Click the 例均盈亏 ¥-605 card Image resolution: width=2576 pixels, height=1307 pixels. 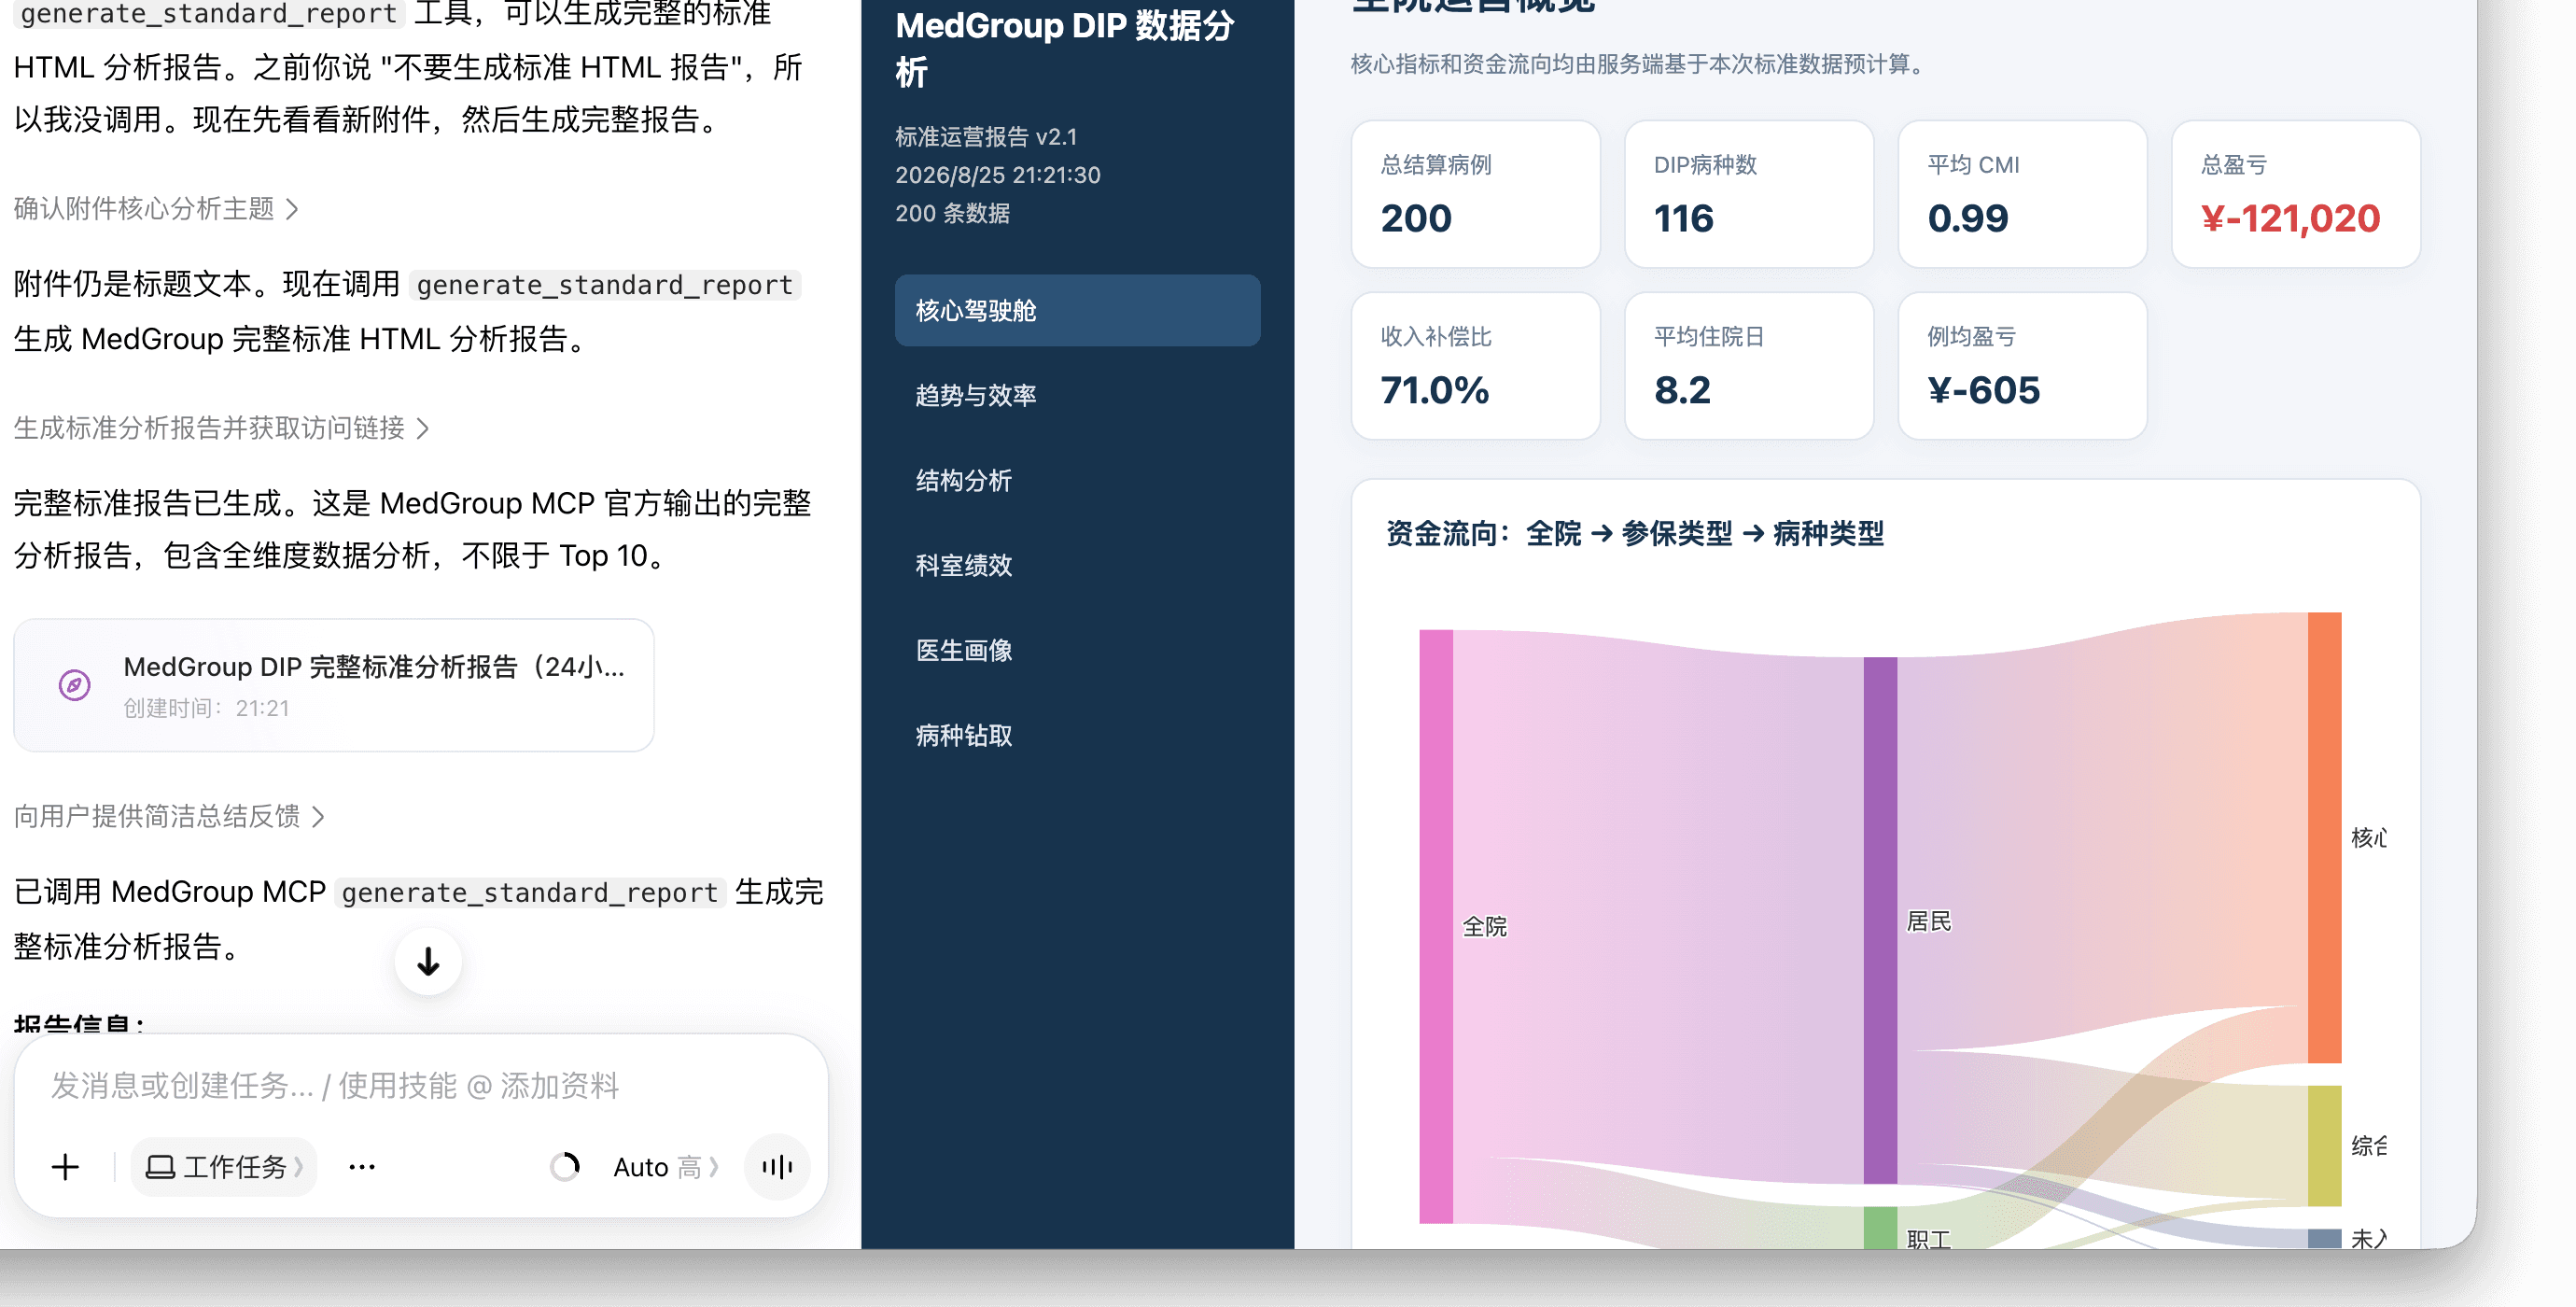[x=2022, y=366]
